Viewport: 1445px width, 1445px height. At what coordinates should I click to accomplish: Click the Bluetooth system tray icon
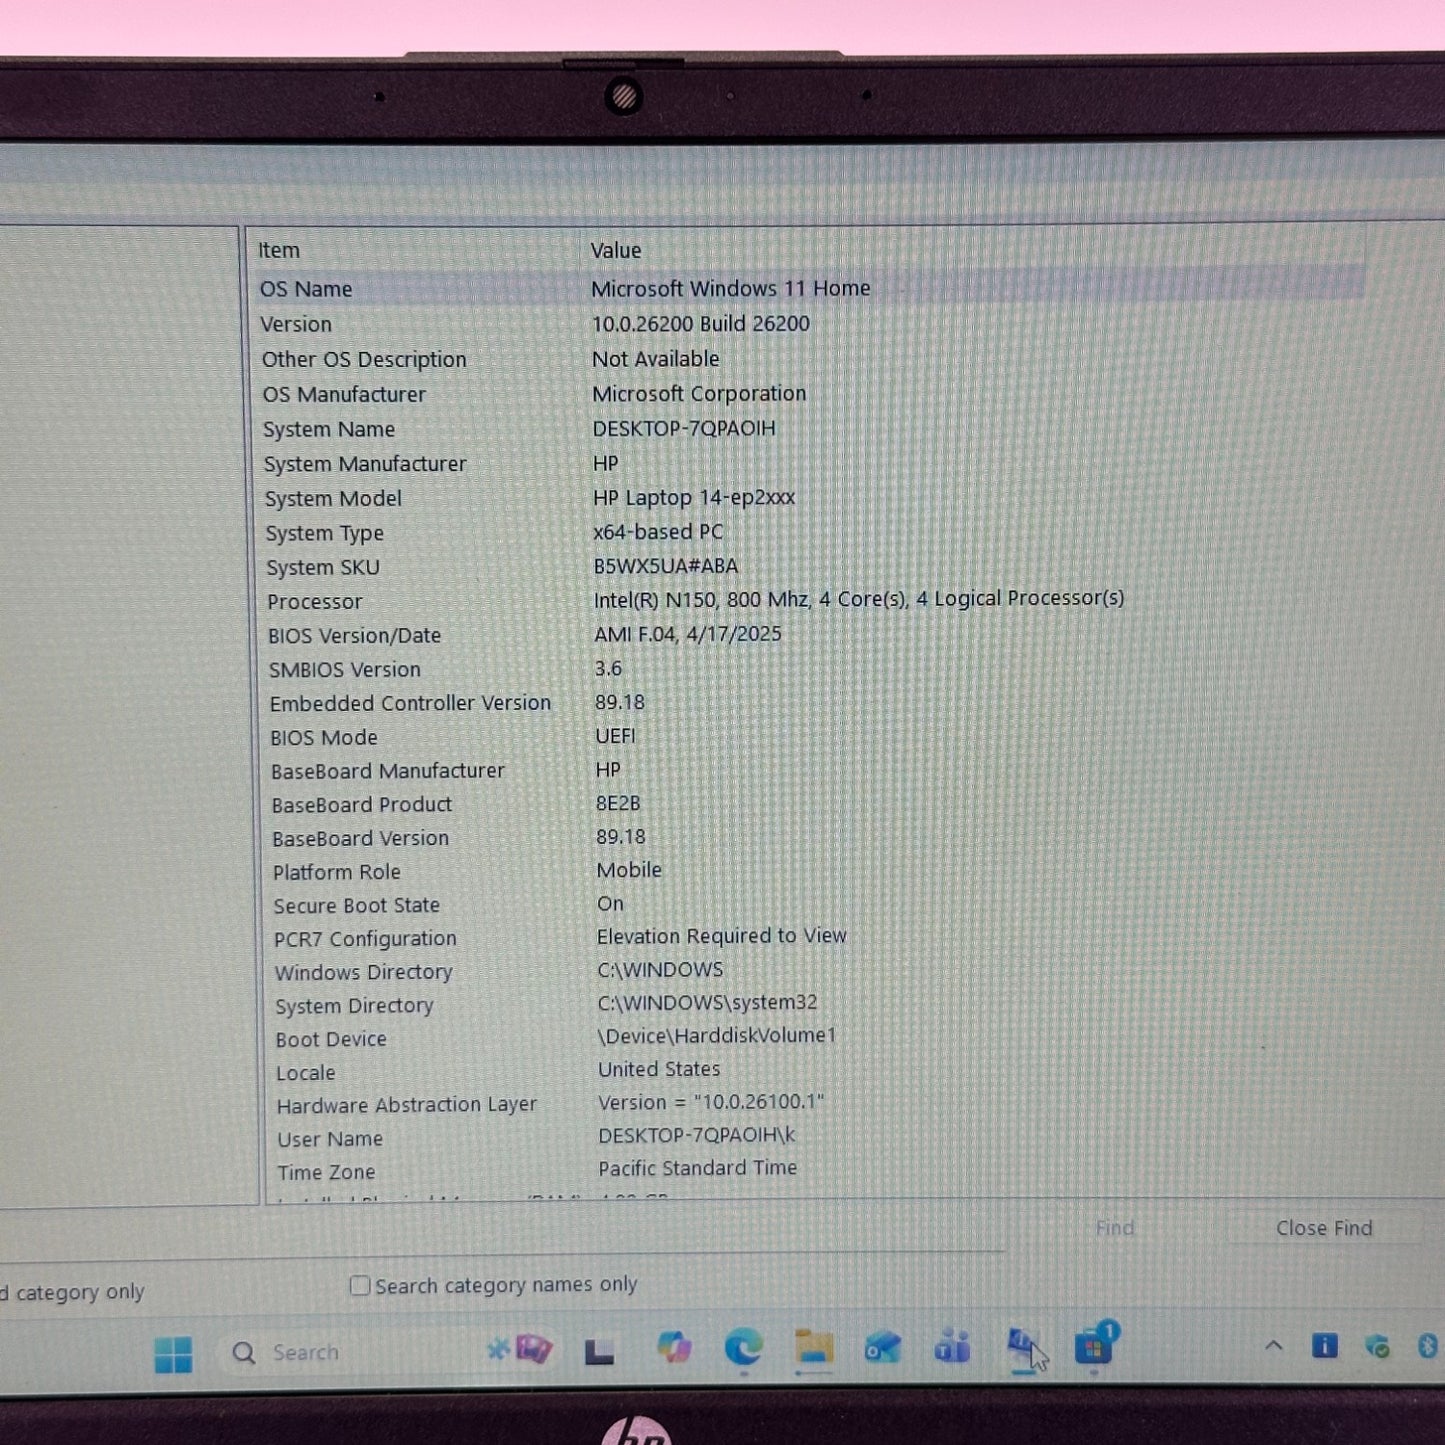[1427, 1346]
